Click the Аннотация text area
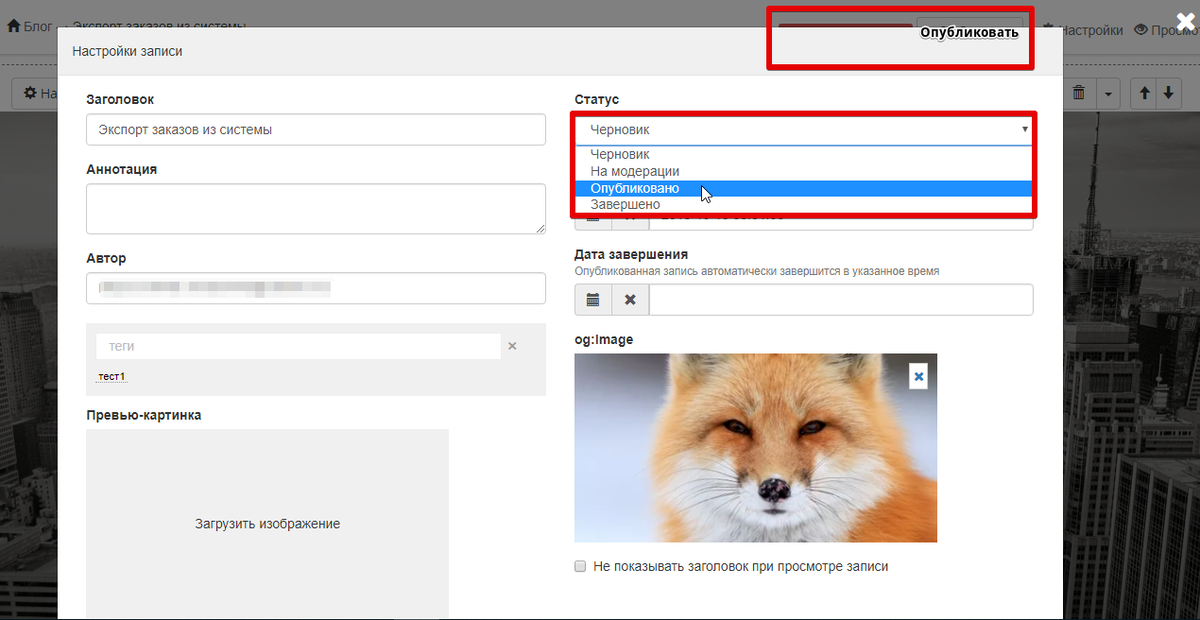 coord(316,209)
